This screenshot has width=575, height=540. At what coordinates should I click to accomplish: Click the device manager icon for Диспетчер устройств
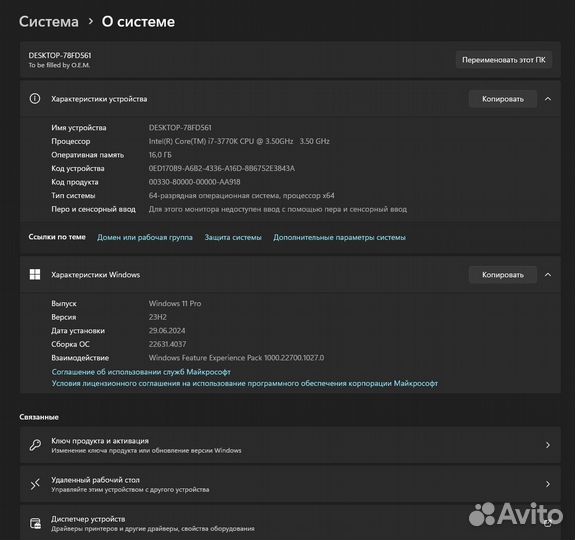tap(35, 523)
